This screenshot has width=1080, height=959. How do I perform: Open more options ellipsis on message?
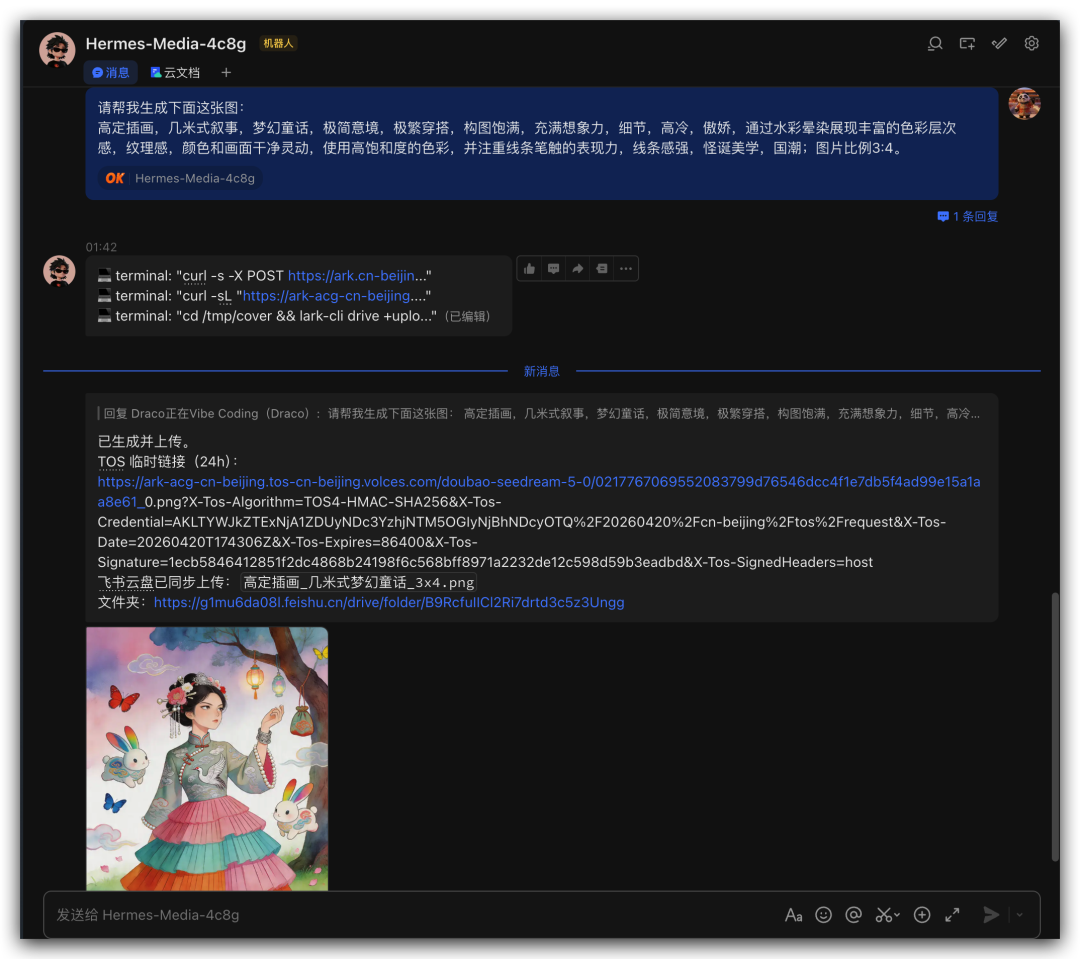(625, 269)
